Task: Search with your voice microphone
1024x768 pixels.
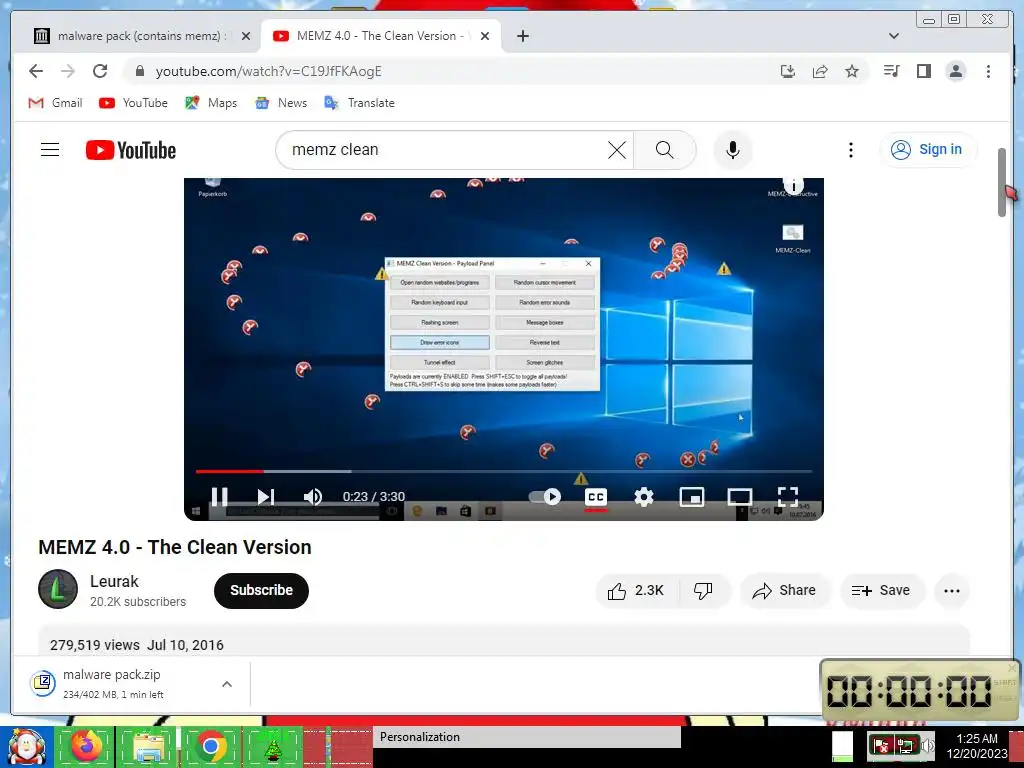Action: [x=733, y=150]
